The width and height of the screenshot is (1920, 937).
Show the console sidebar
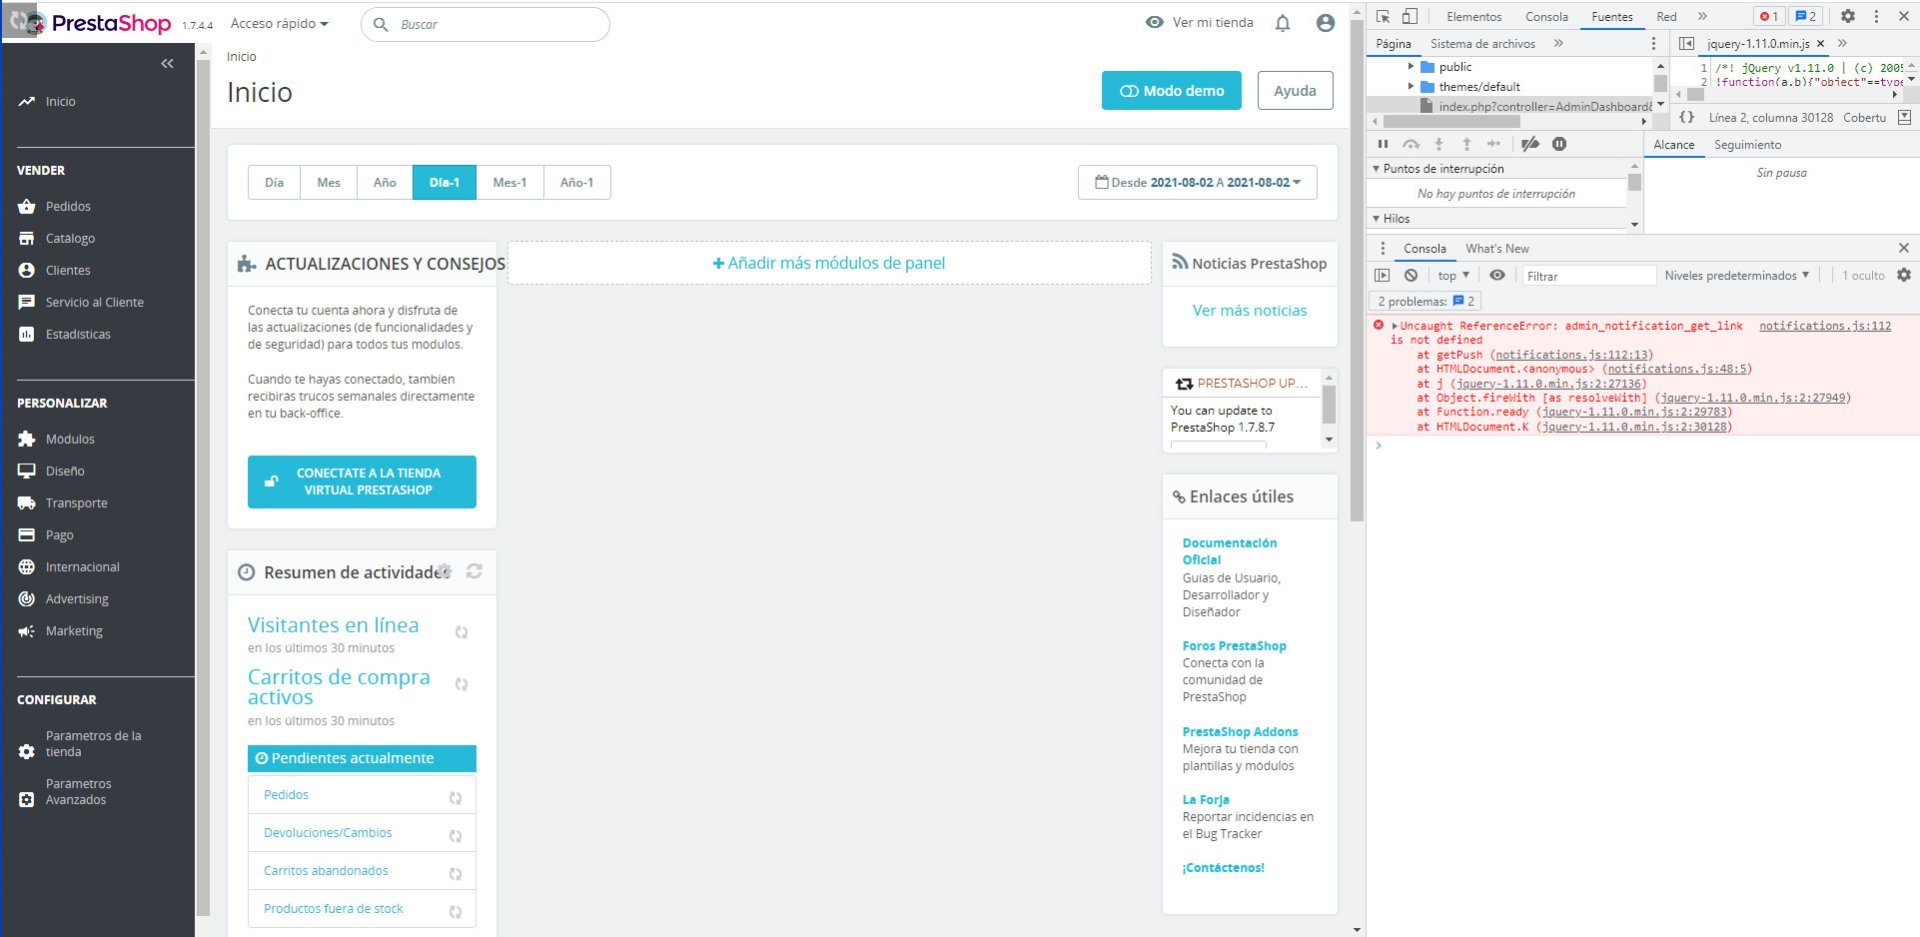(1382, 275)
